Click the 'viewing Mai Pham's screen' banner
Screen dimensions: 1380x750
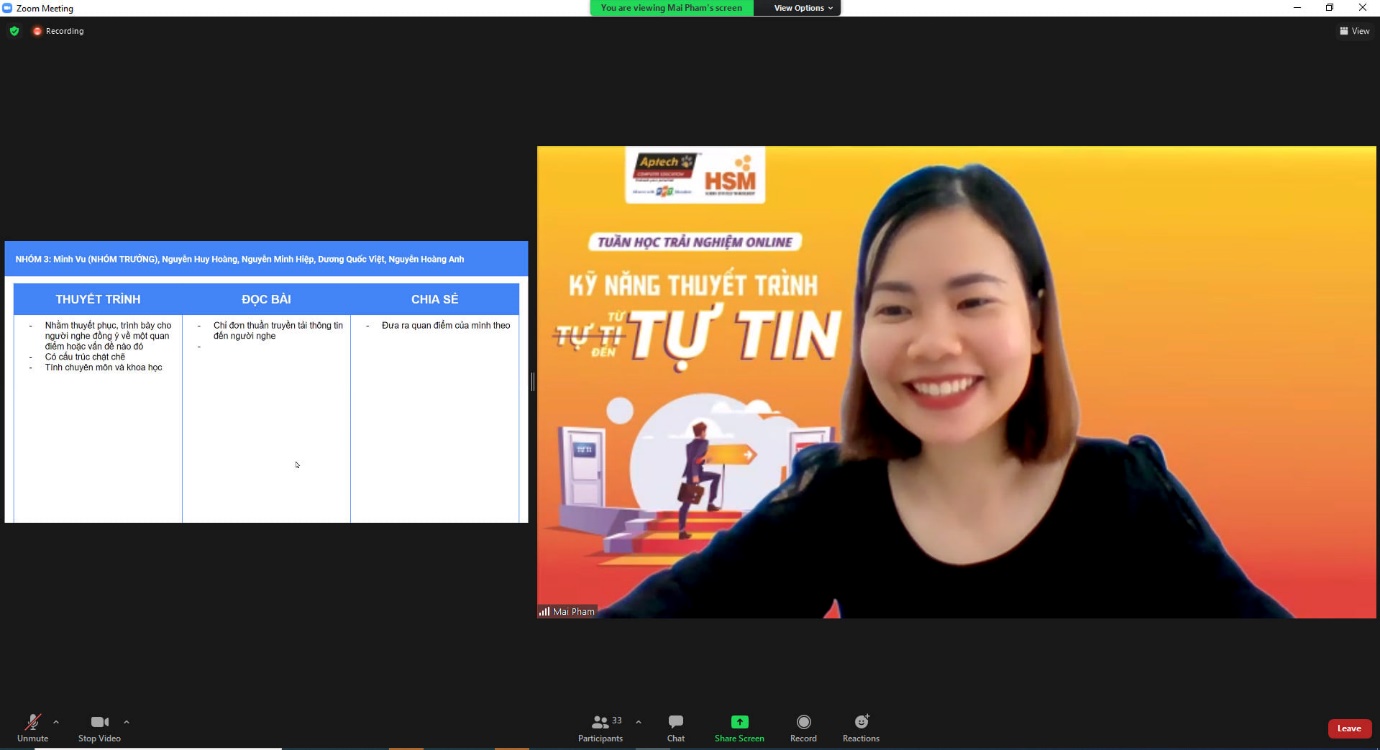671,8
